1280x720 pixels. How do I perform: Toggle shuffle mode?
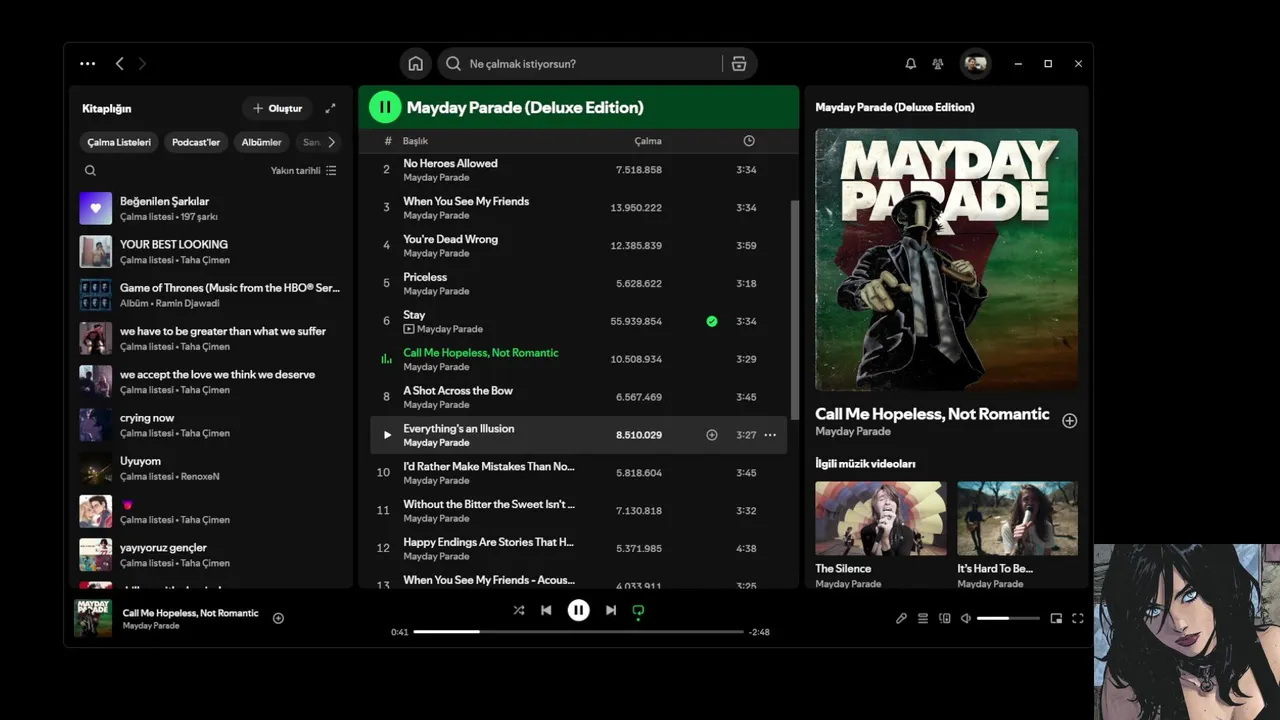click(x=519, y=610)
